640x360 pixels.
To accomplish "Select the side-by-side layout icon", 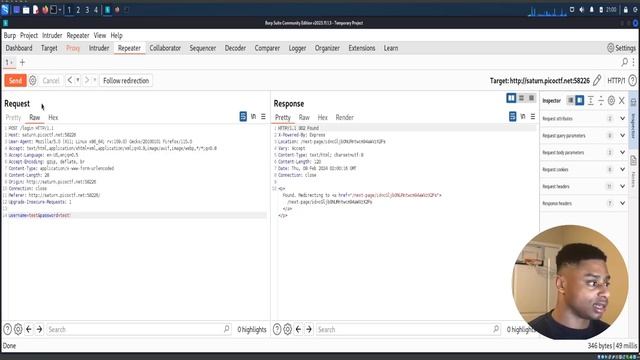I will (x=511, y=98).
